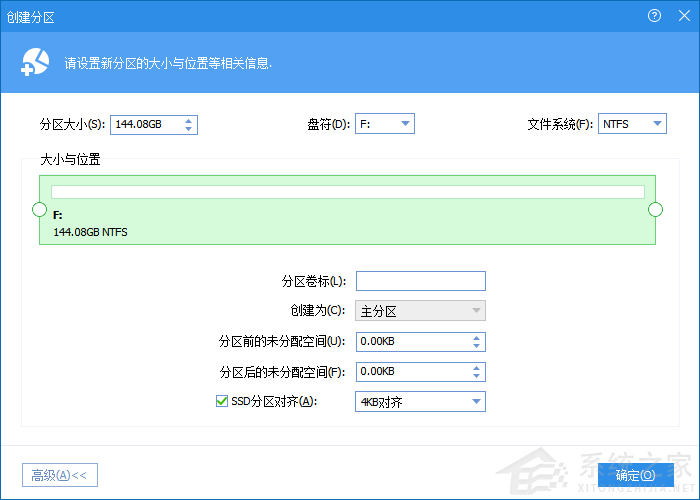Click the partition pie chart header icon

coord(34,63)
